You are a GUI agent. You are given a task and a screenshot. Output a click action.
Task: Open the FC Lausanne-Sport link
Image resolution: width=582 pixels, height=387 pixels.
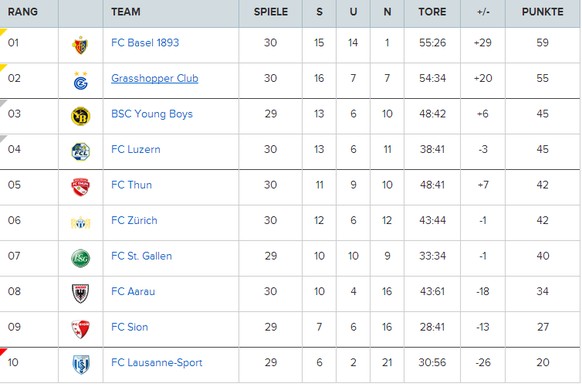(x=156, y=363)
